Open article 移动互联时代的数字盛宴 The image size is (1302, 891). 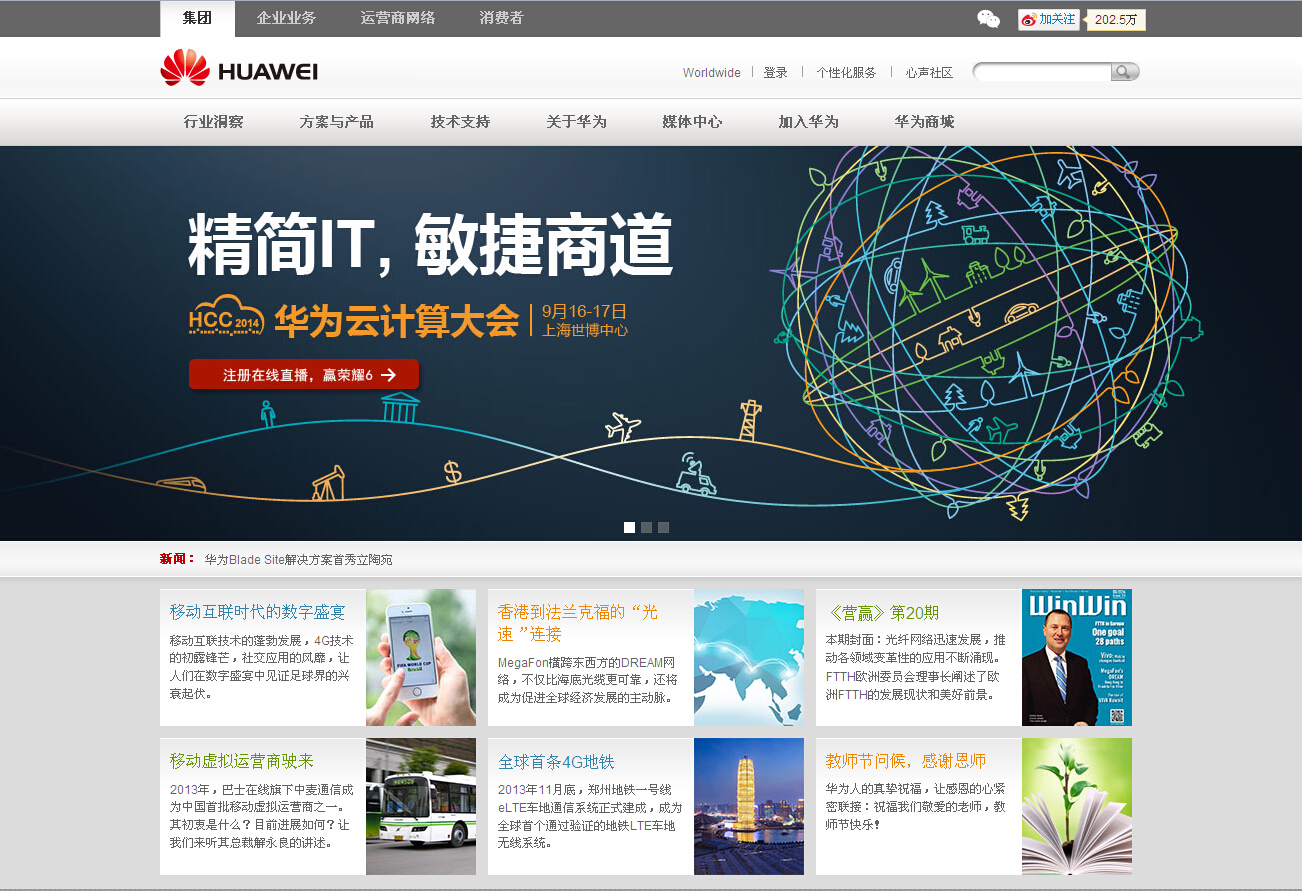[257, 612]
